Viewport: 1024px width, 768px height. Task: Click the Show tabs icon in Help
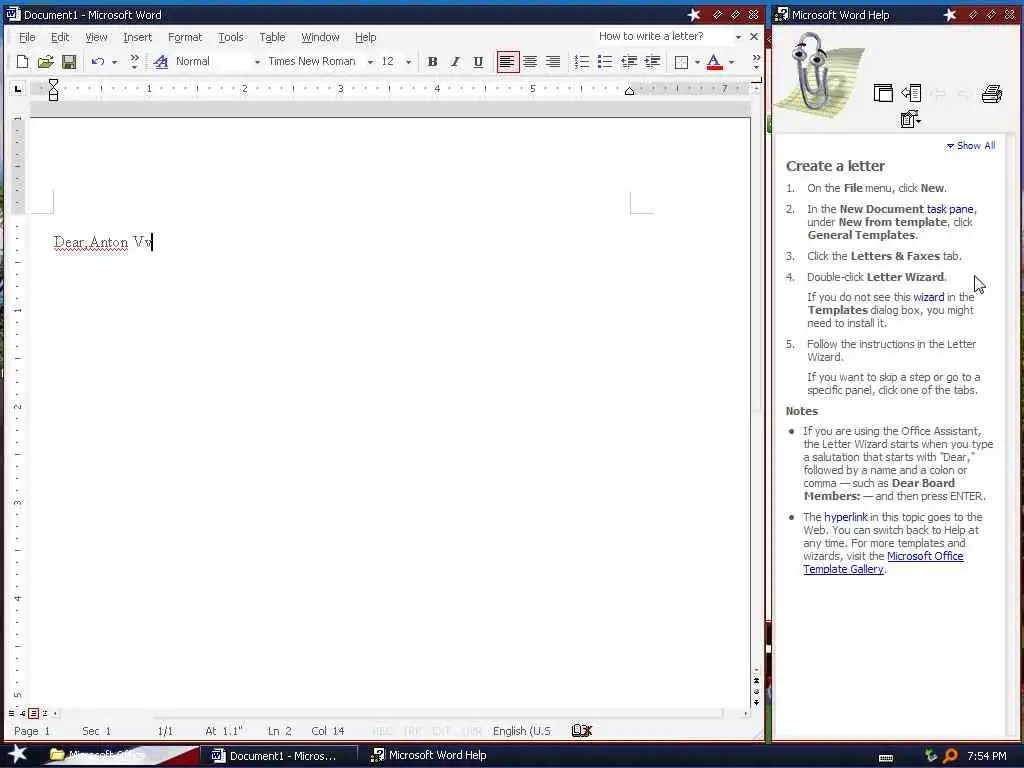(911, 93)
